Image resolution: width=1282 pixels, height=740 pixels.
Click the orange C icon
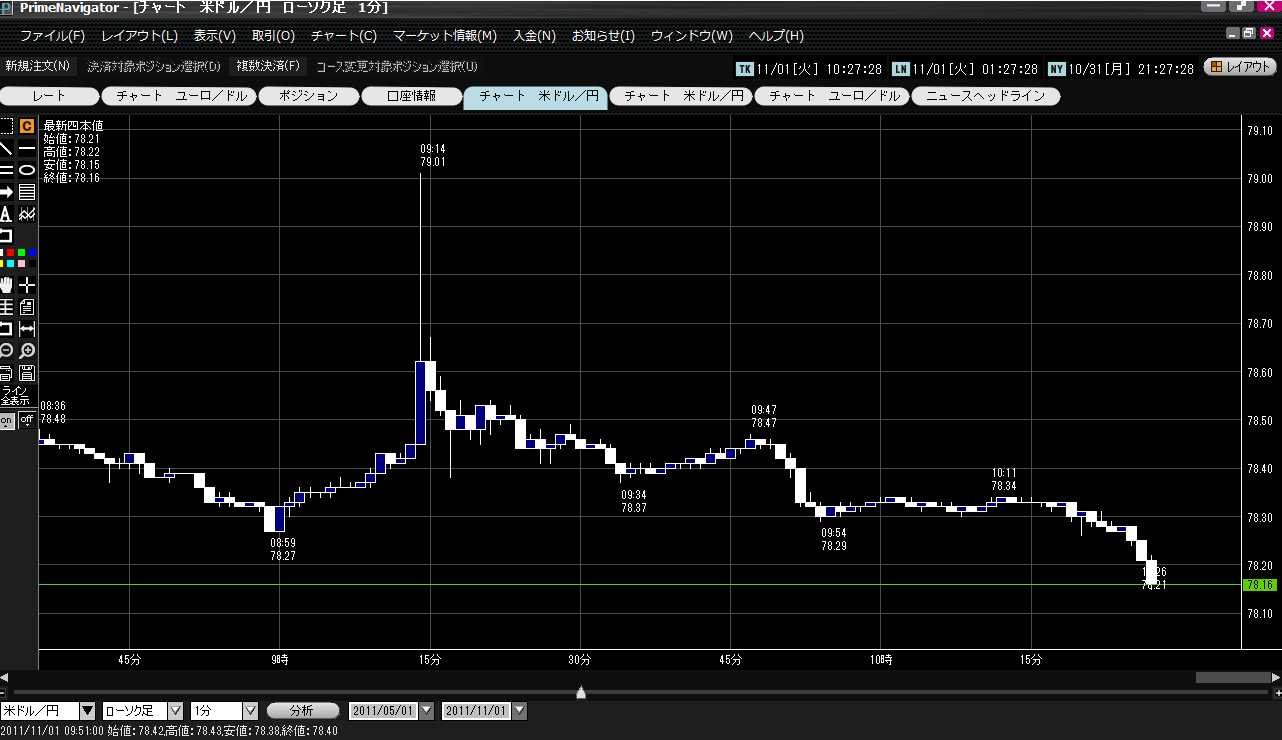pyautogui.click(x=27, y=126)
